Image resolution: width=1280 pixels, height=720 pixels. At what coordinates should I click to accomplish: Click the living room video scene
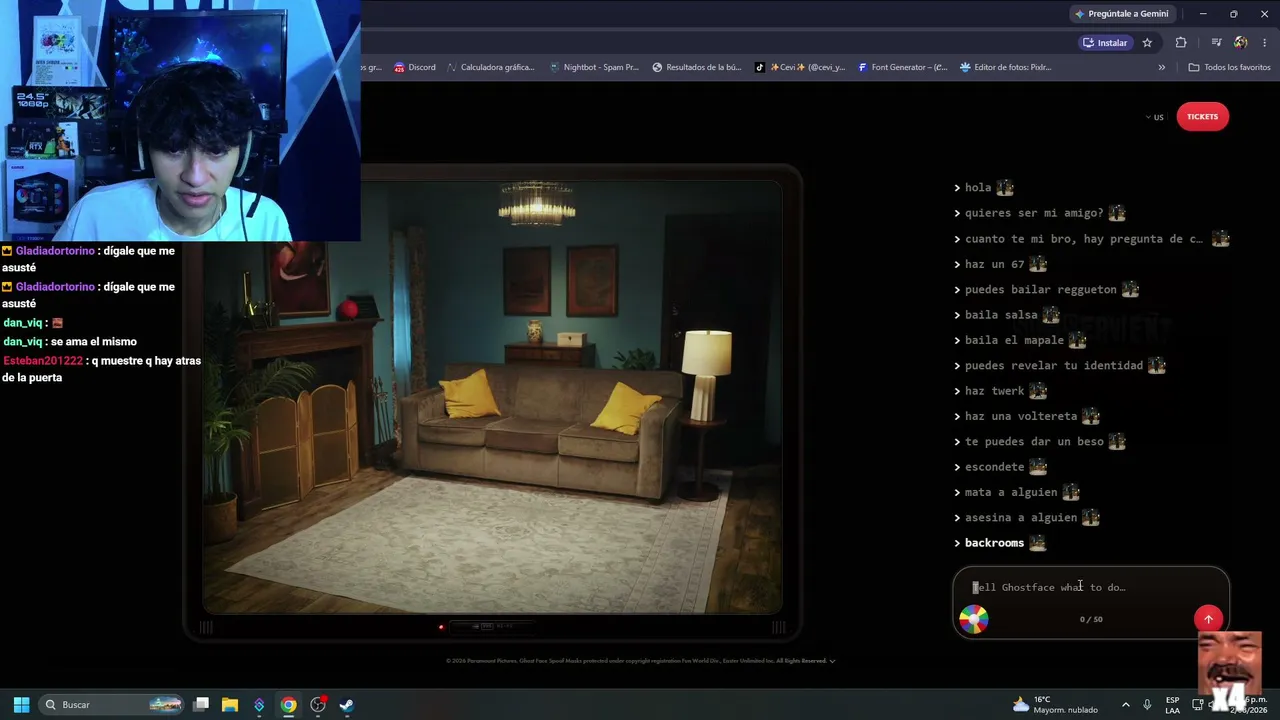[x=492, y=397]
